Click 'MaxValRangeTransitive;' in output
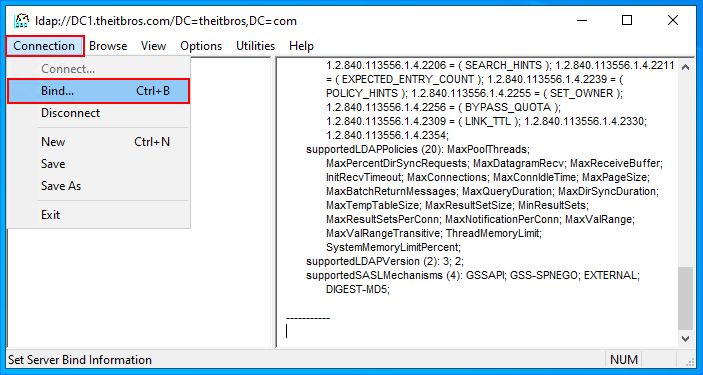Image resolution: width=703 pixels, height=375 pixels. 384,233
